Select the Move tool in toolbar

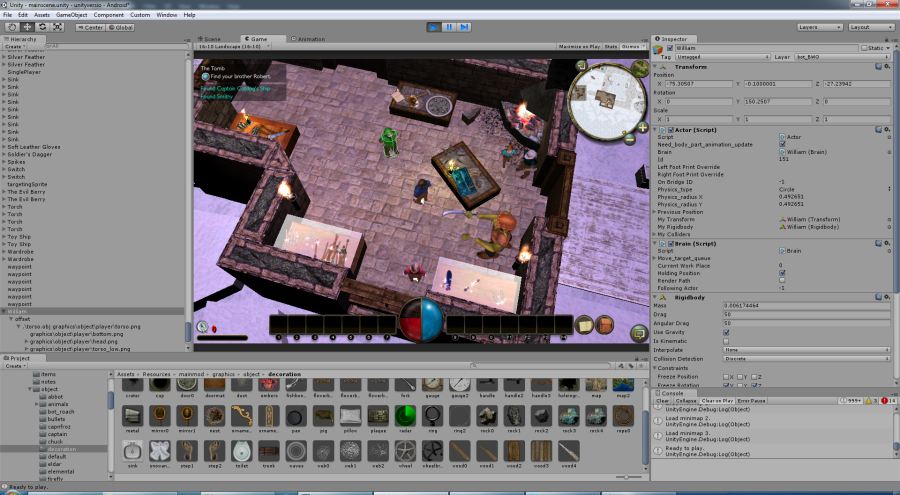point(26,27)
